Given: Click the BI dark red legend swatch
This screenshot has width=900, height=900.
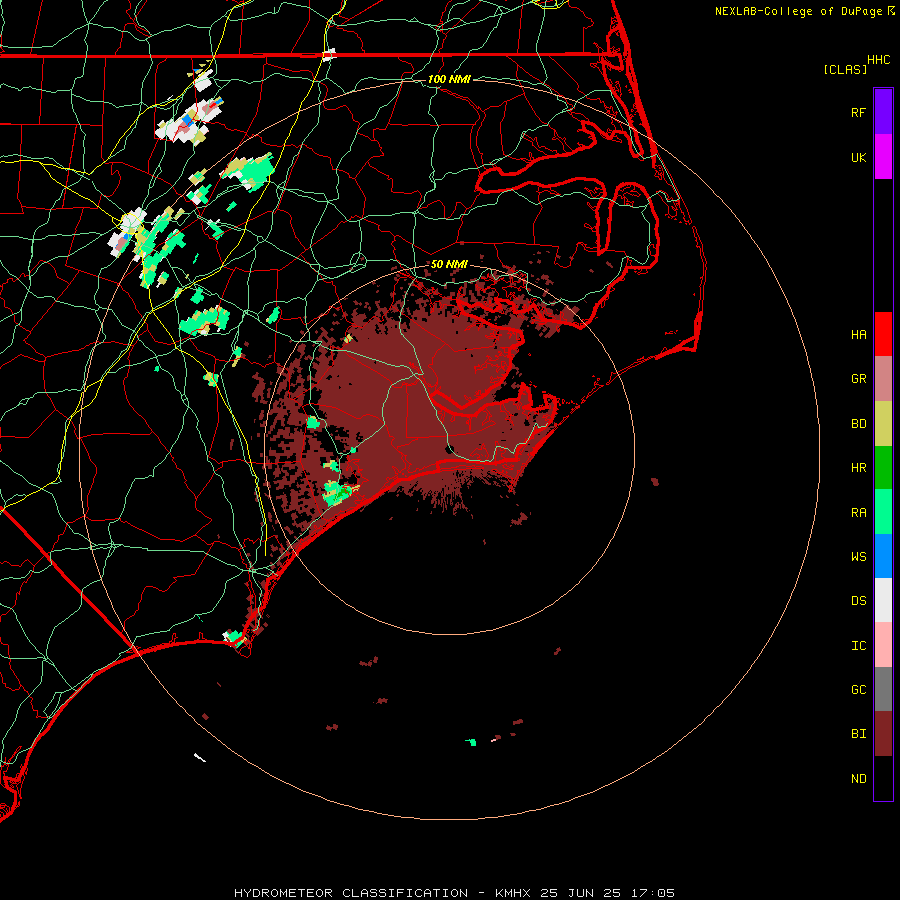Looking at the screenshot, I should (x=883, y=734).
